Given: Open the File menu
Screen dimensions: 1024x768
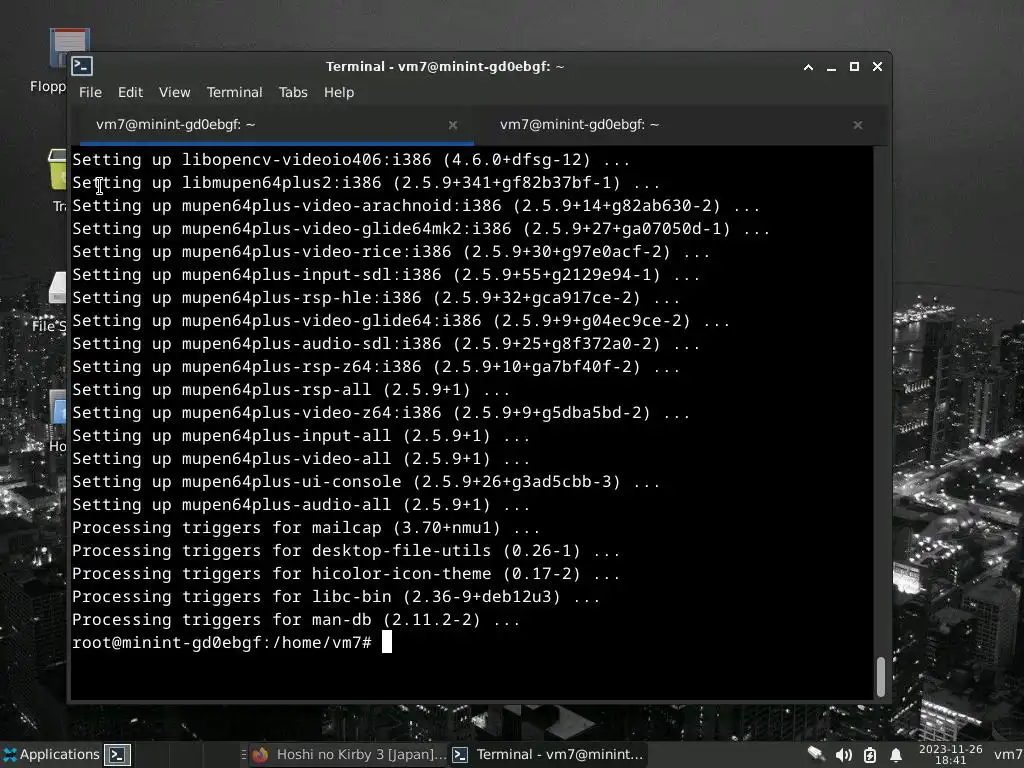Looking at the screenshot, I should click(x=90, y=92).
